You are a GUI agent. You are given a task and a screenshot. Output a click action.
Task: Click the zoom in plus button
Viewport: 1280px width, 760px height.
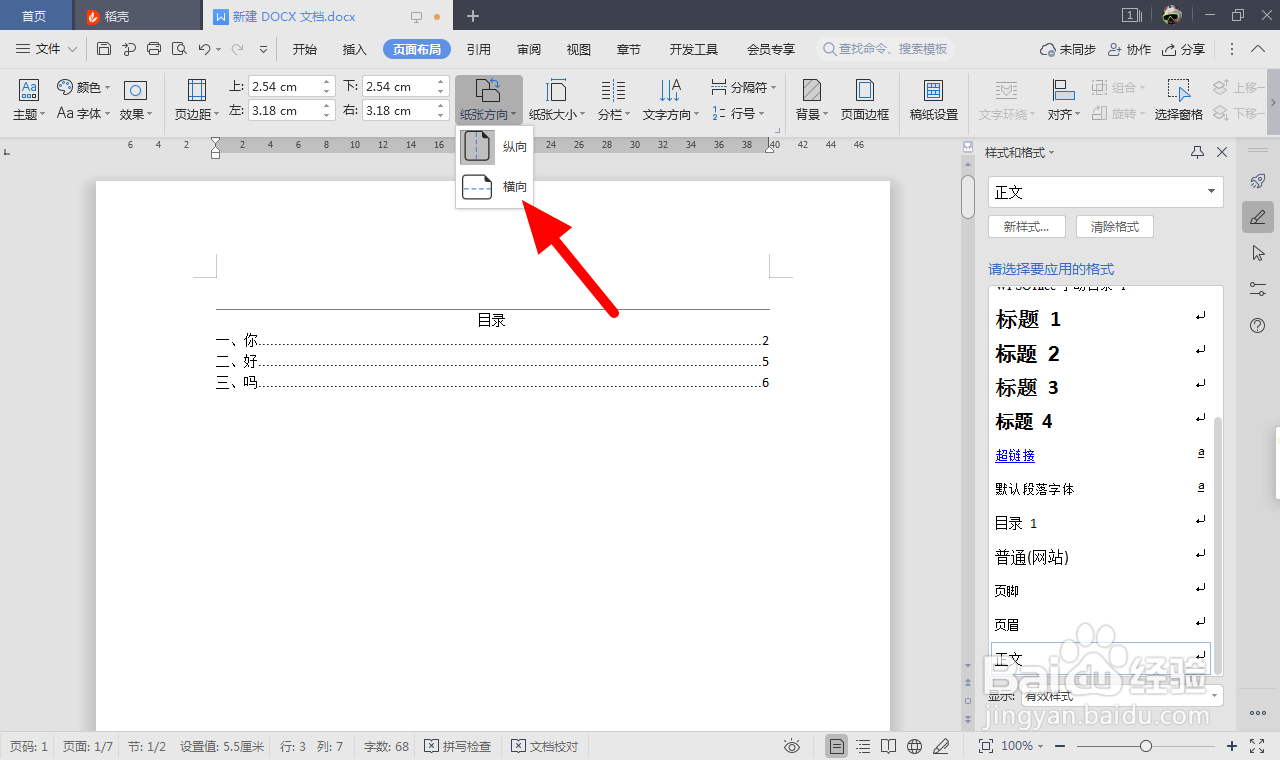(1232, 746)
